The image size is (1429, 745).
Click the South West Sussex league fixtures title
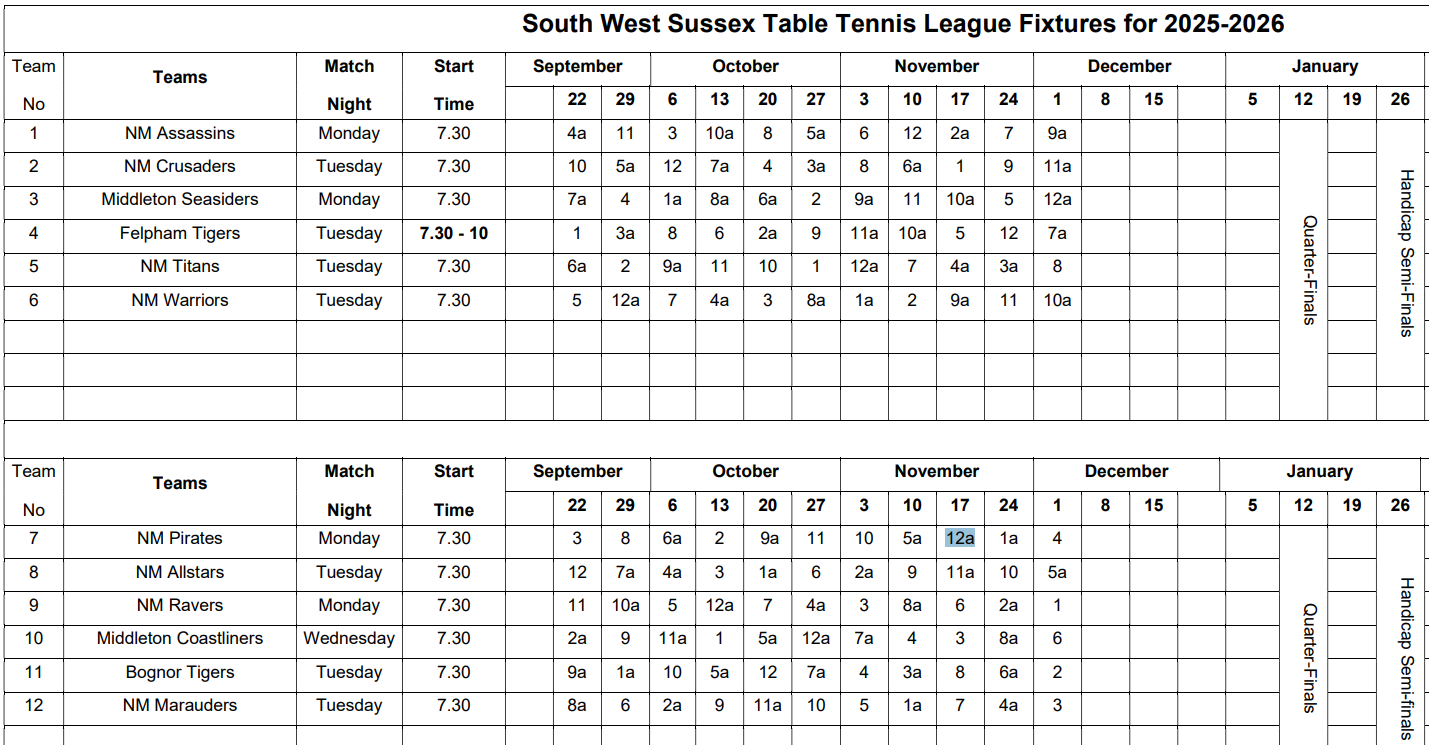(902, 25)
